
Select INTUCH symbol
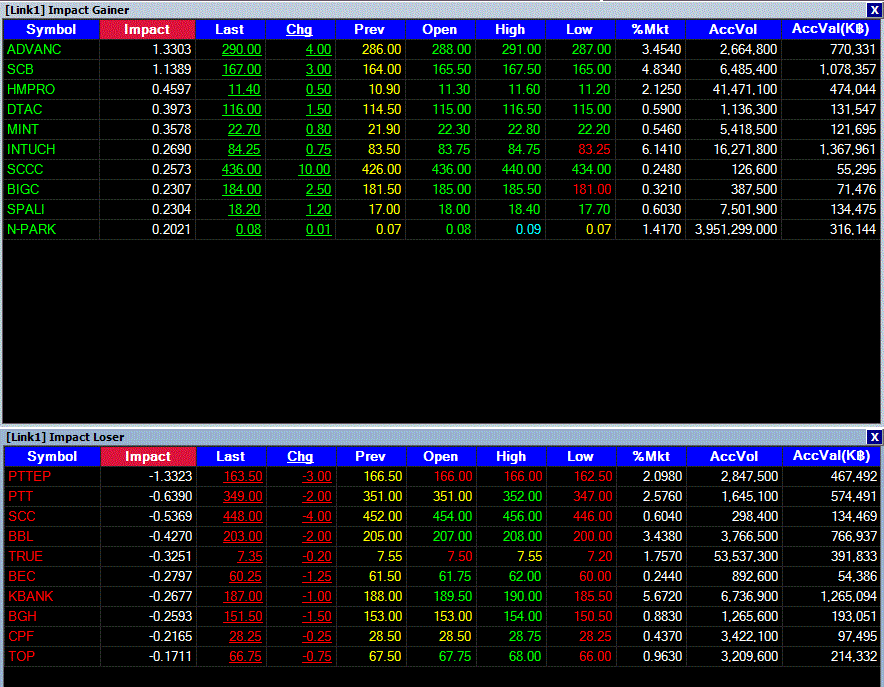(x=31, y=149)
